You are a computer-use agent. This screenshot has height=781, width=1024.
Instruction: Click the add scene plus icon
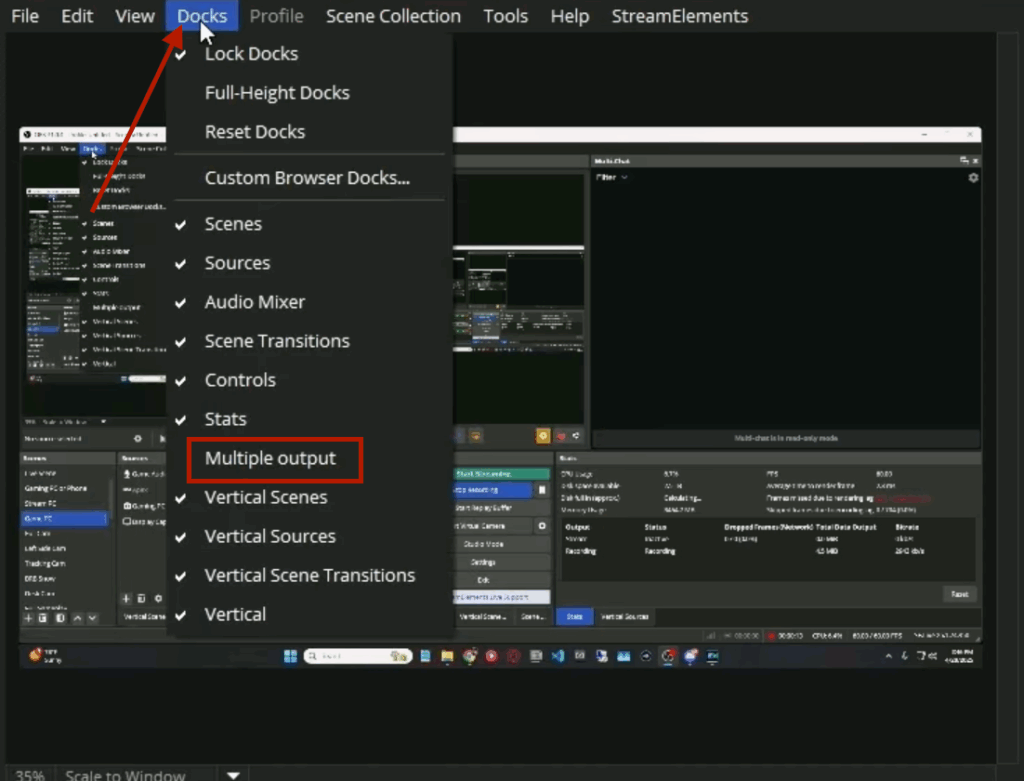point(29,618)
